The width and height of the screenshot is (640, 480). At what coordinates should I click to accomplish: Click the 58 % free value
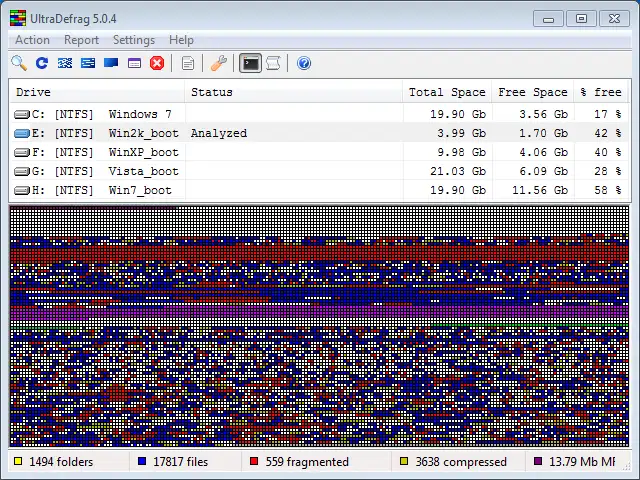[x=608, y=190]
